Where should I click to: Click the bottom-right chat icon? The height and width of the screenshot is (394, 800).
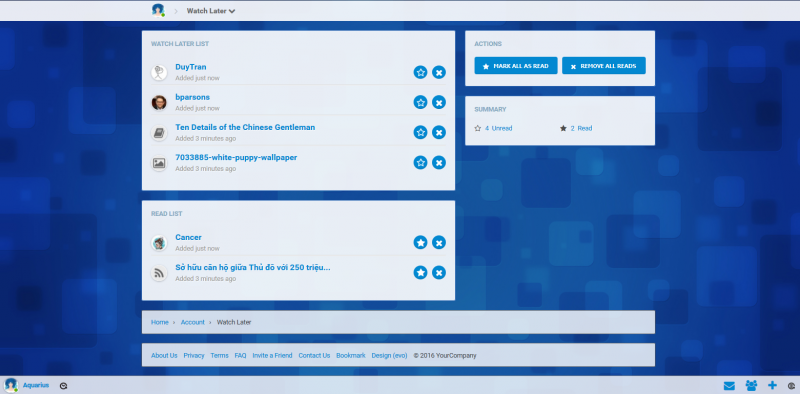pyautogui.click(x=792, y=386)
